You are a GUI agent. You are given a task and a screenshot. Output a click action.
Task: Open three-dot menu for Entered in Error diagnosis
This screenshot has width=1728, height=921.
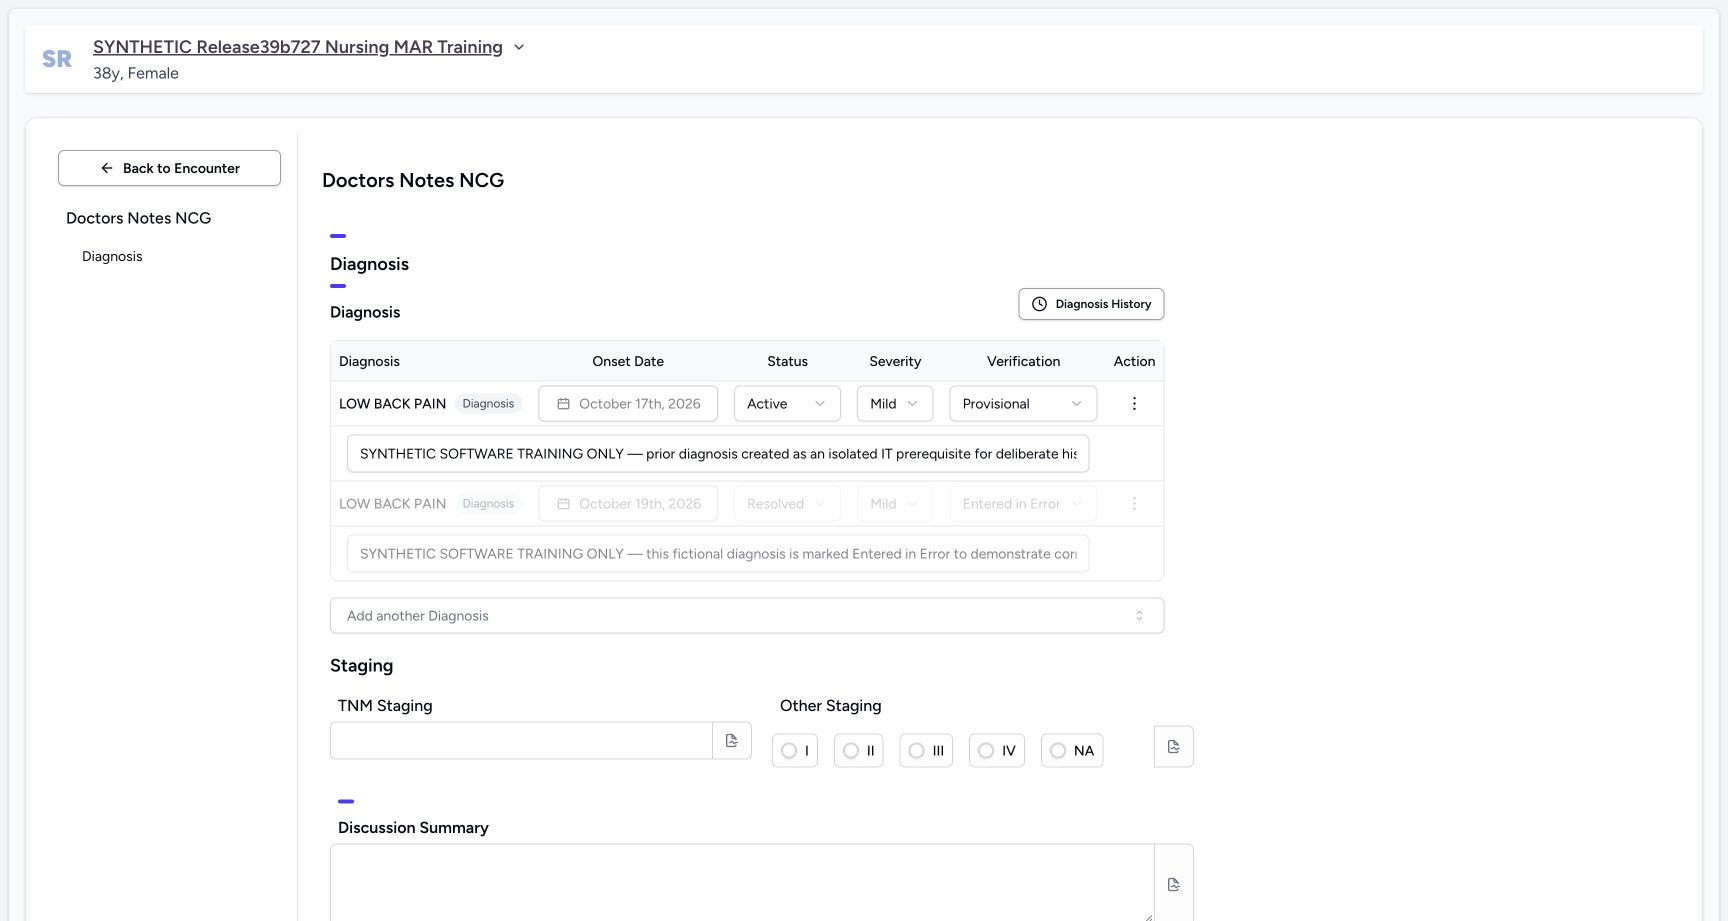[x=1134, y=504]
